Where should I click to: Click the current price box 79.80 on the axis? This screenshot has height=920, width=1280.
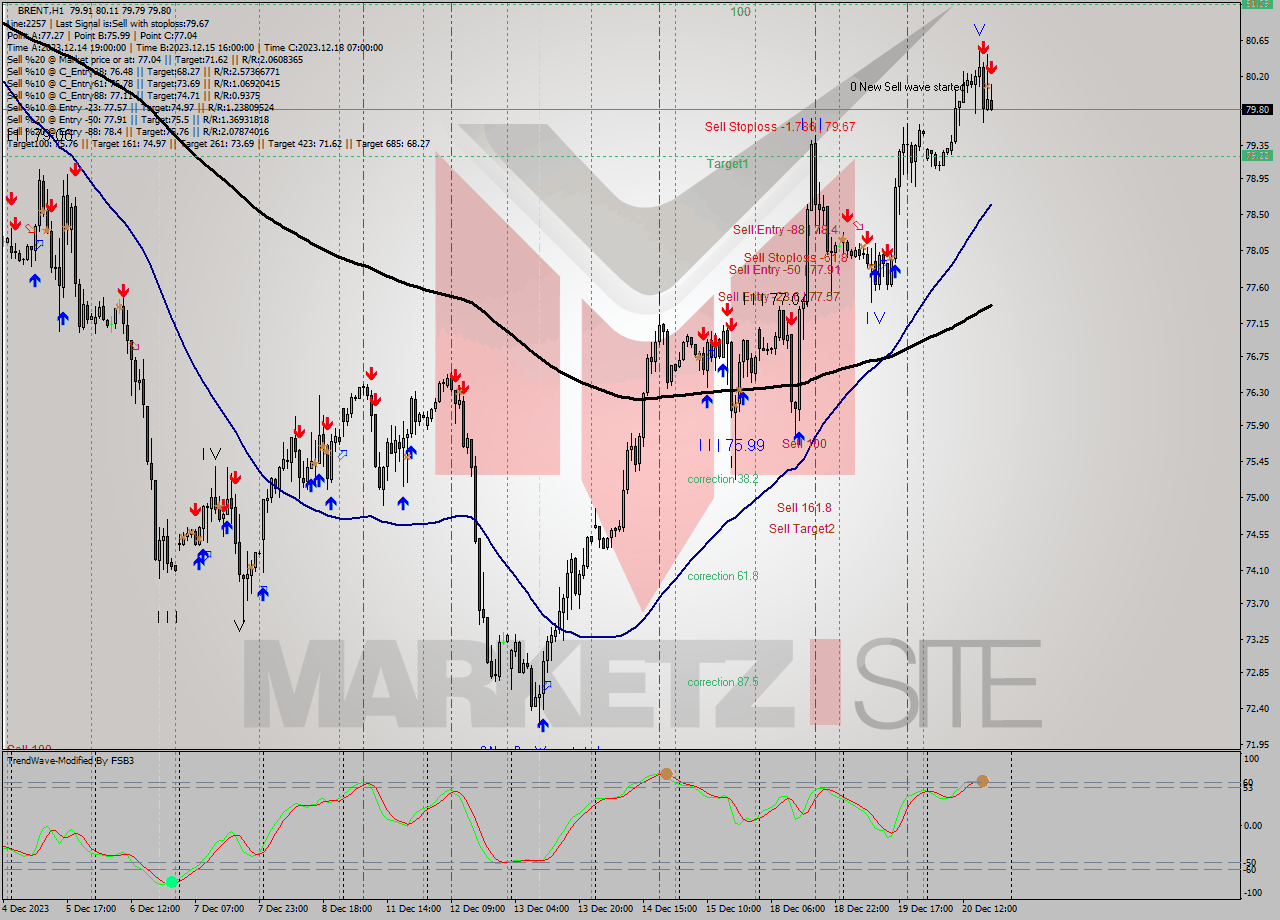pyautogui.click(x=1258, y=110)
